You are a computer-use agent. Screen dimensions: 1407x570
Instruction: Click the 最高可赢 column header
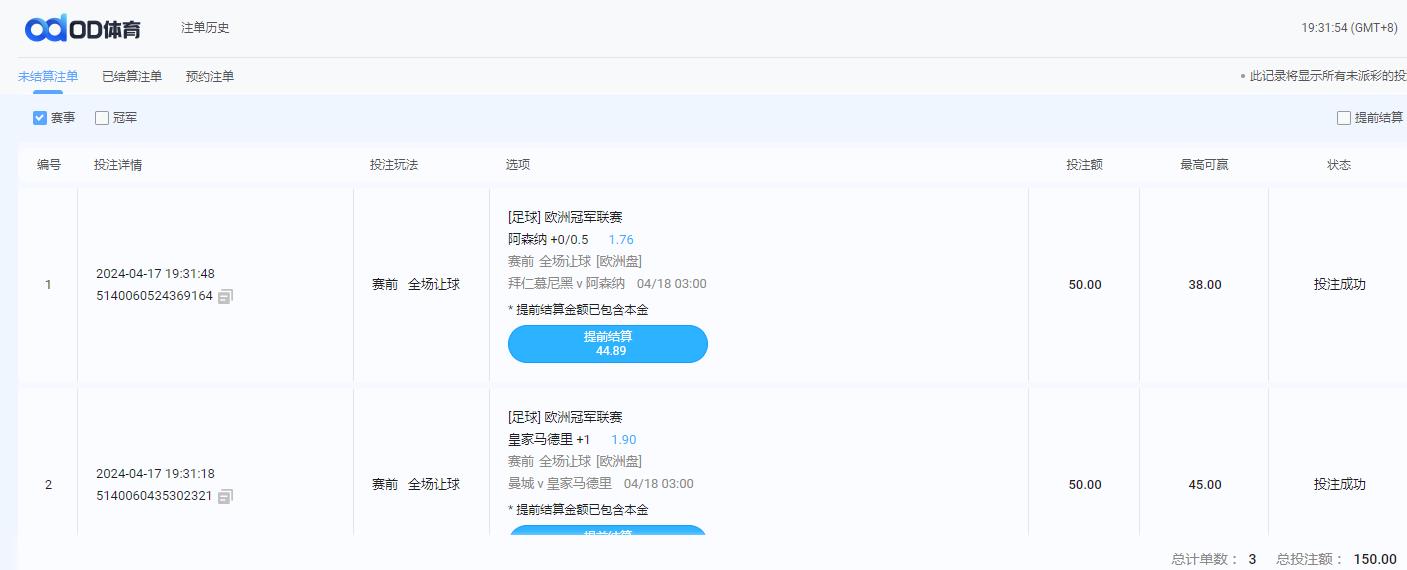click(x=1204, y=165)
